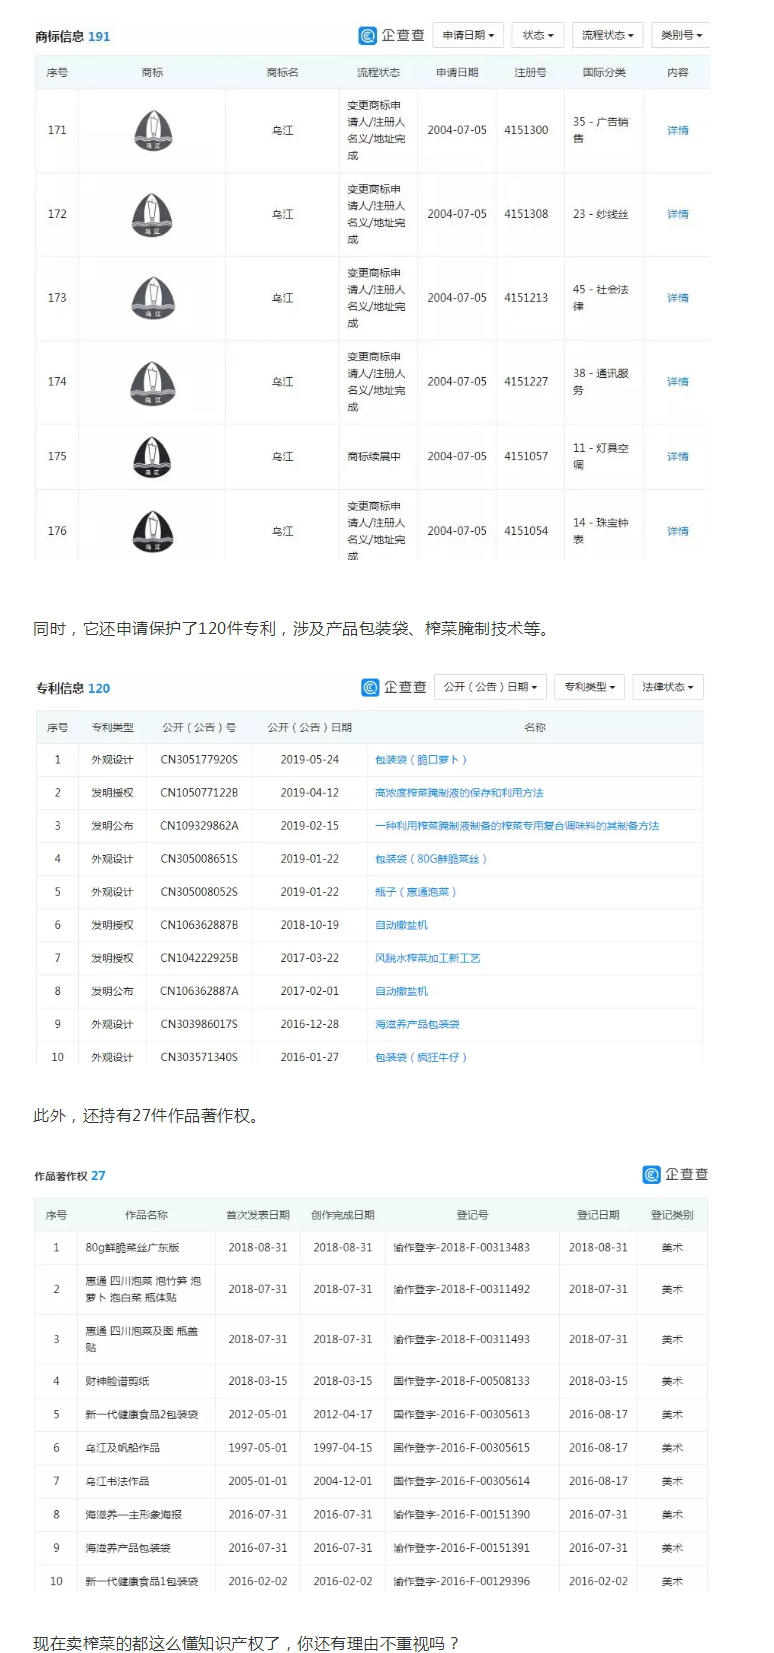Image resolution: width=774 pixels, height=1653 pixels.
Task: Select work name 财神脸谱剪纸
Action: [117, 1381]
